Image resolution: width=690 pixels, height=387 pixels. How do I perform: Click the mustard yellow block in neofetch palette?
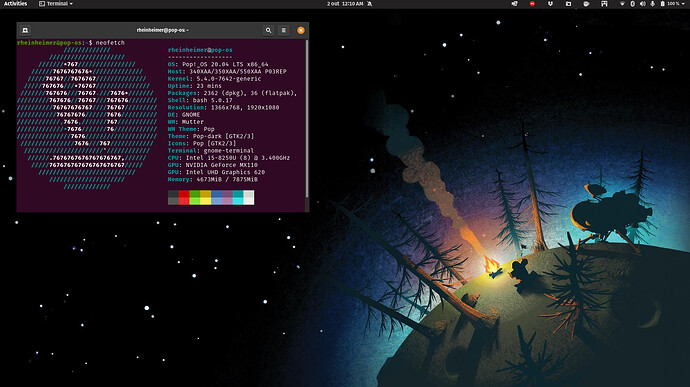tap(206, 194)
